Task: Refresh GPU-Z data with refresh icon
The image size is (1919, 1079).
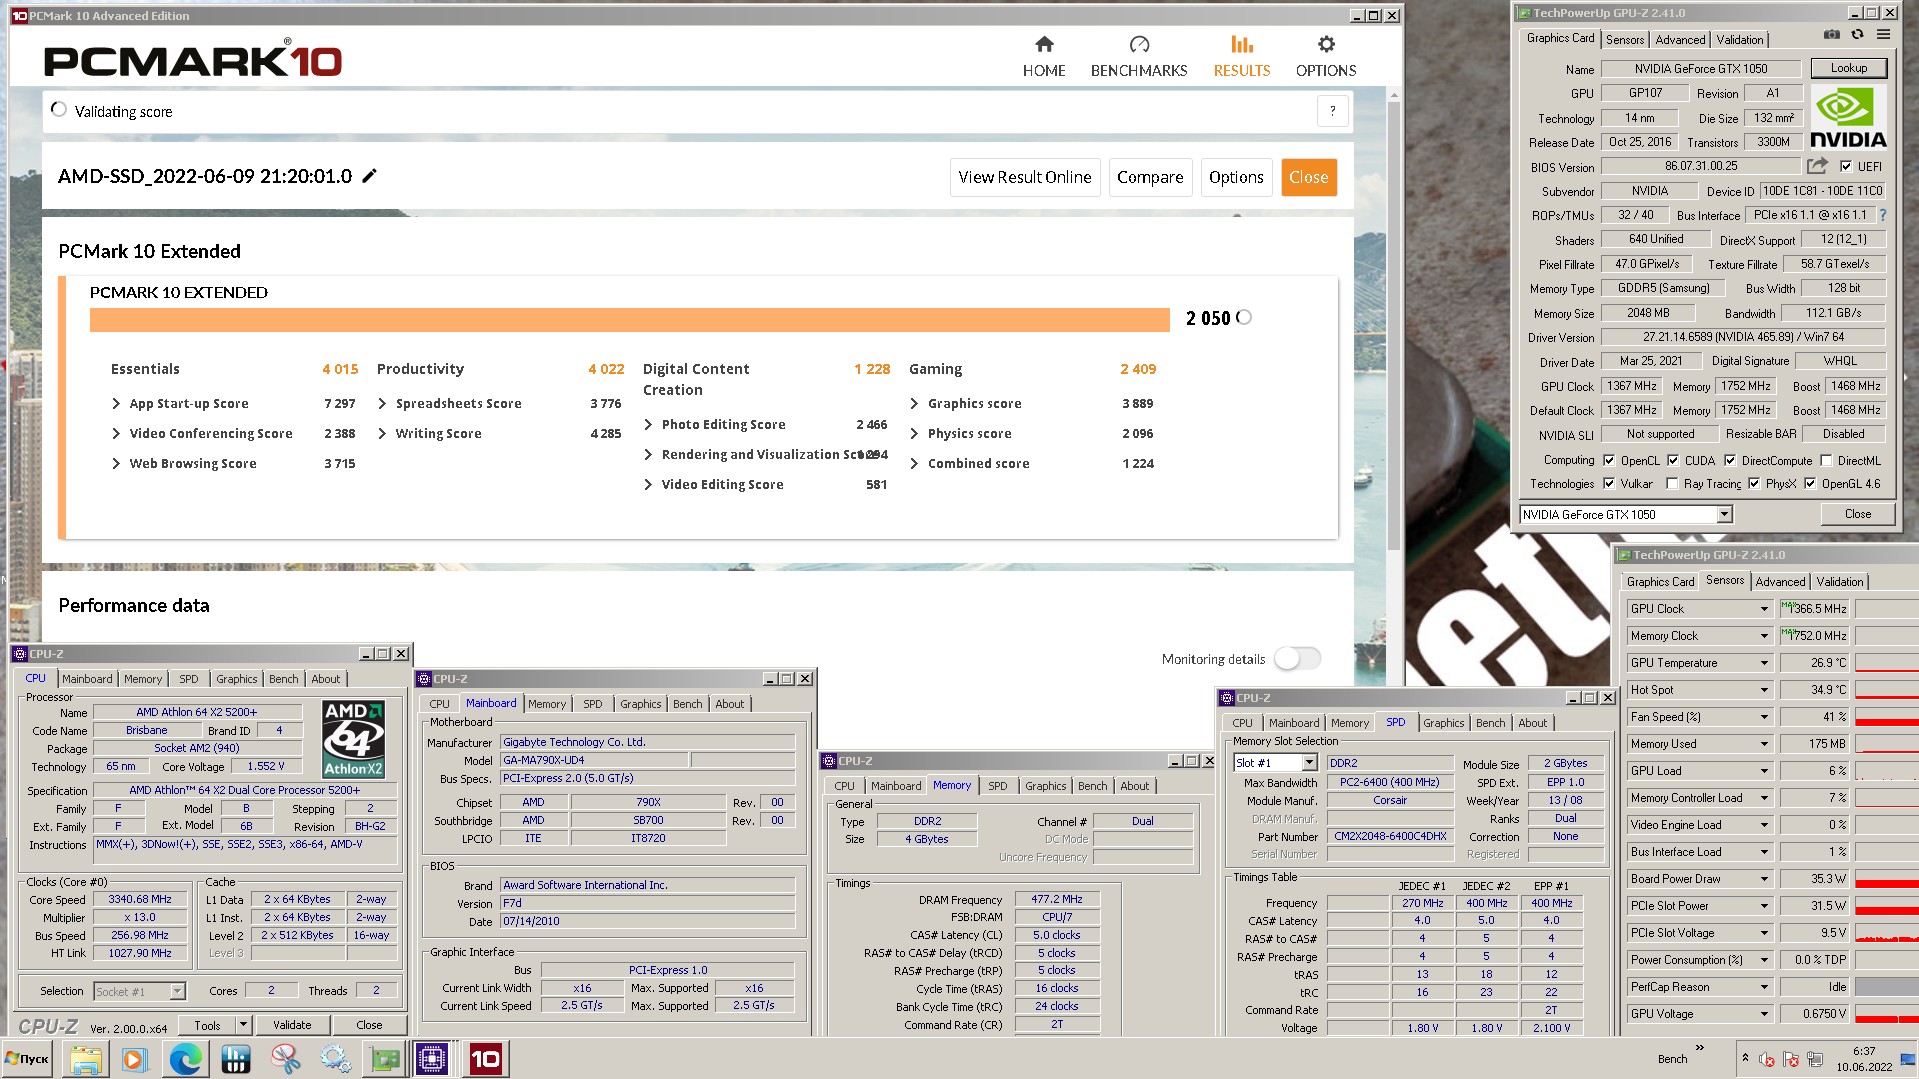Action: [1857, 34]
